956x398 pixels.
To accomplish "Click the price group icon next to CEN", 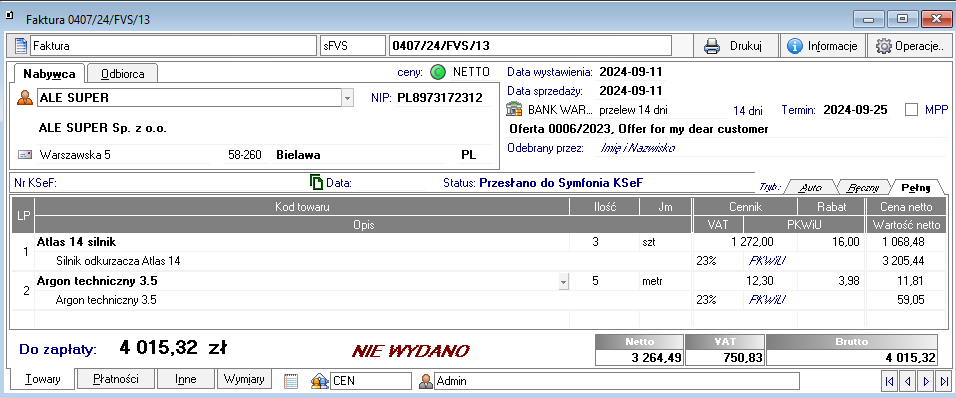I will pyautogui.click(x=319, y=381).
